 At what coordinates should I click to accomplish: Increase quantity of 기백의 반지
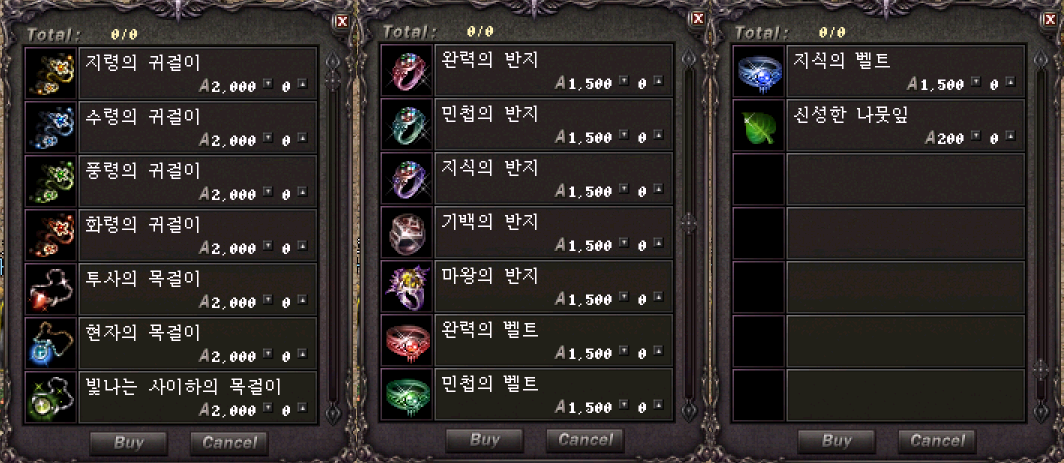coord(658,244)
